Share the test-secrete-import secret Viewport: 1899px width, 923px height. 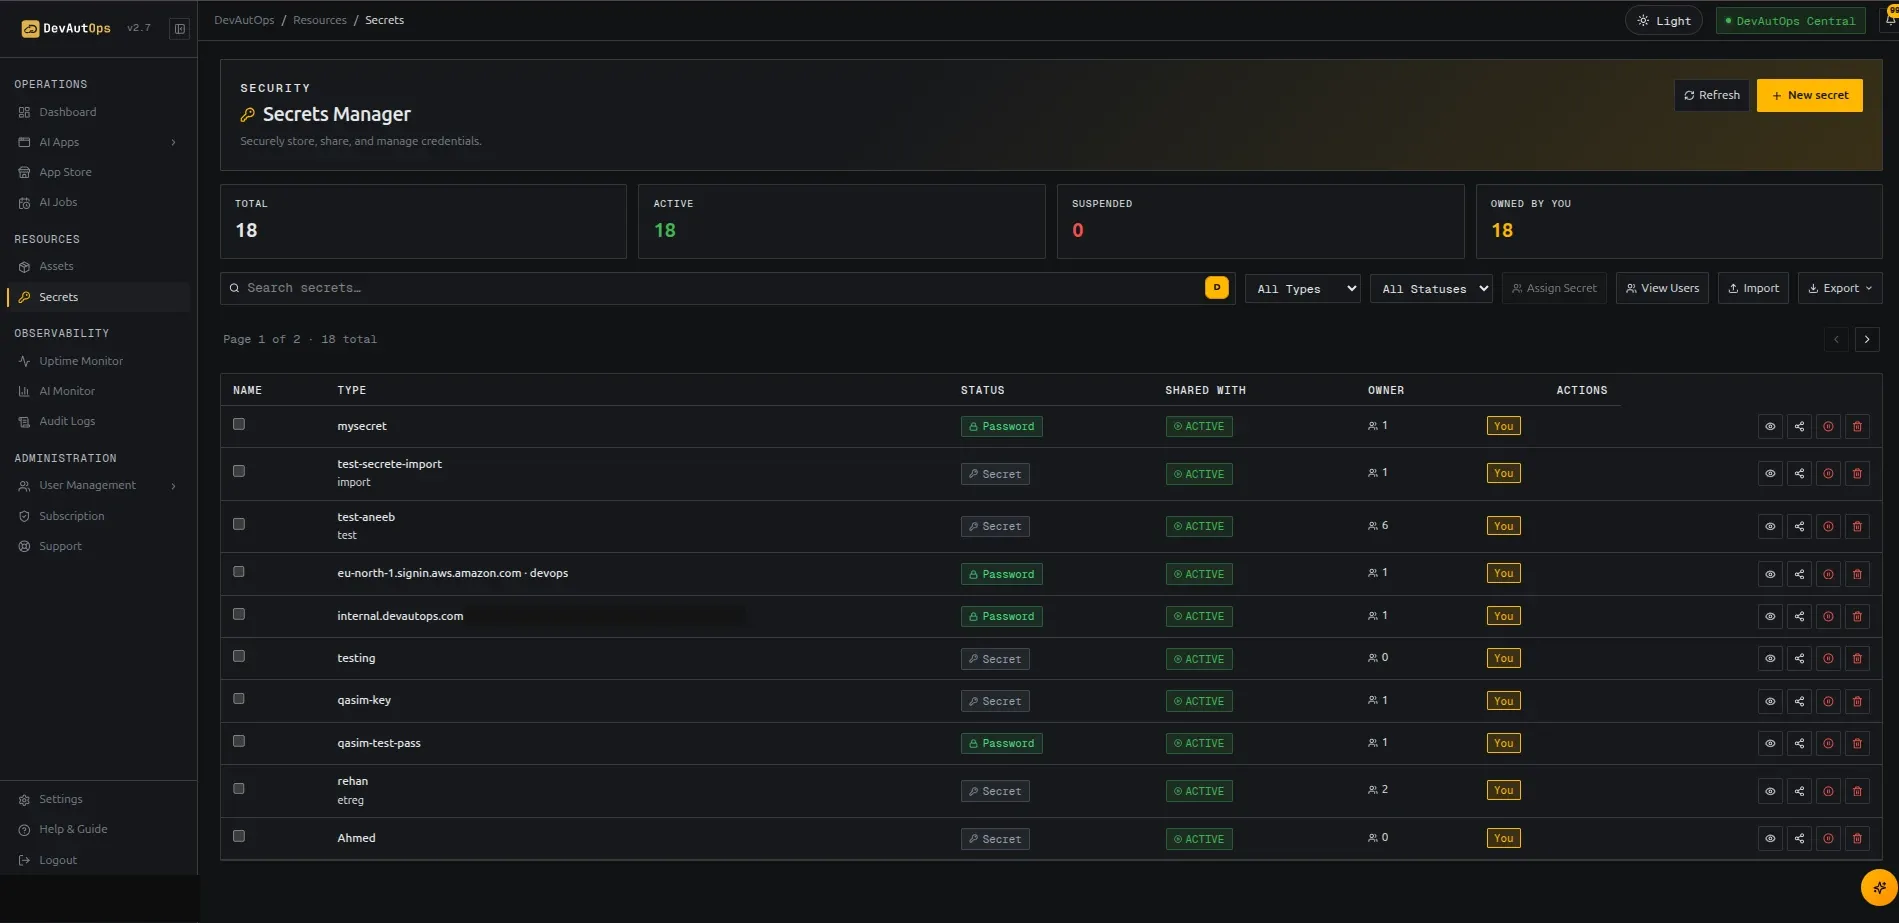pyautogui.click(x=1799, y=473)
